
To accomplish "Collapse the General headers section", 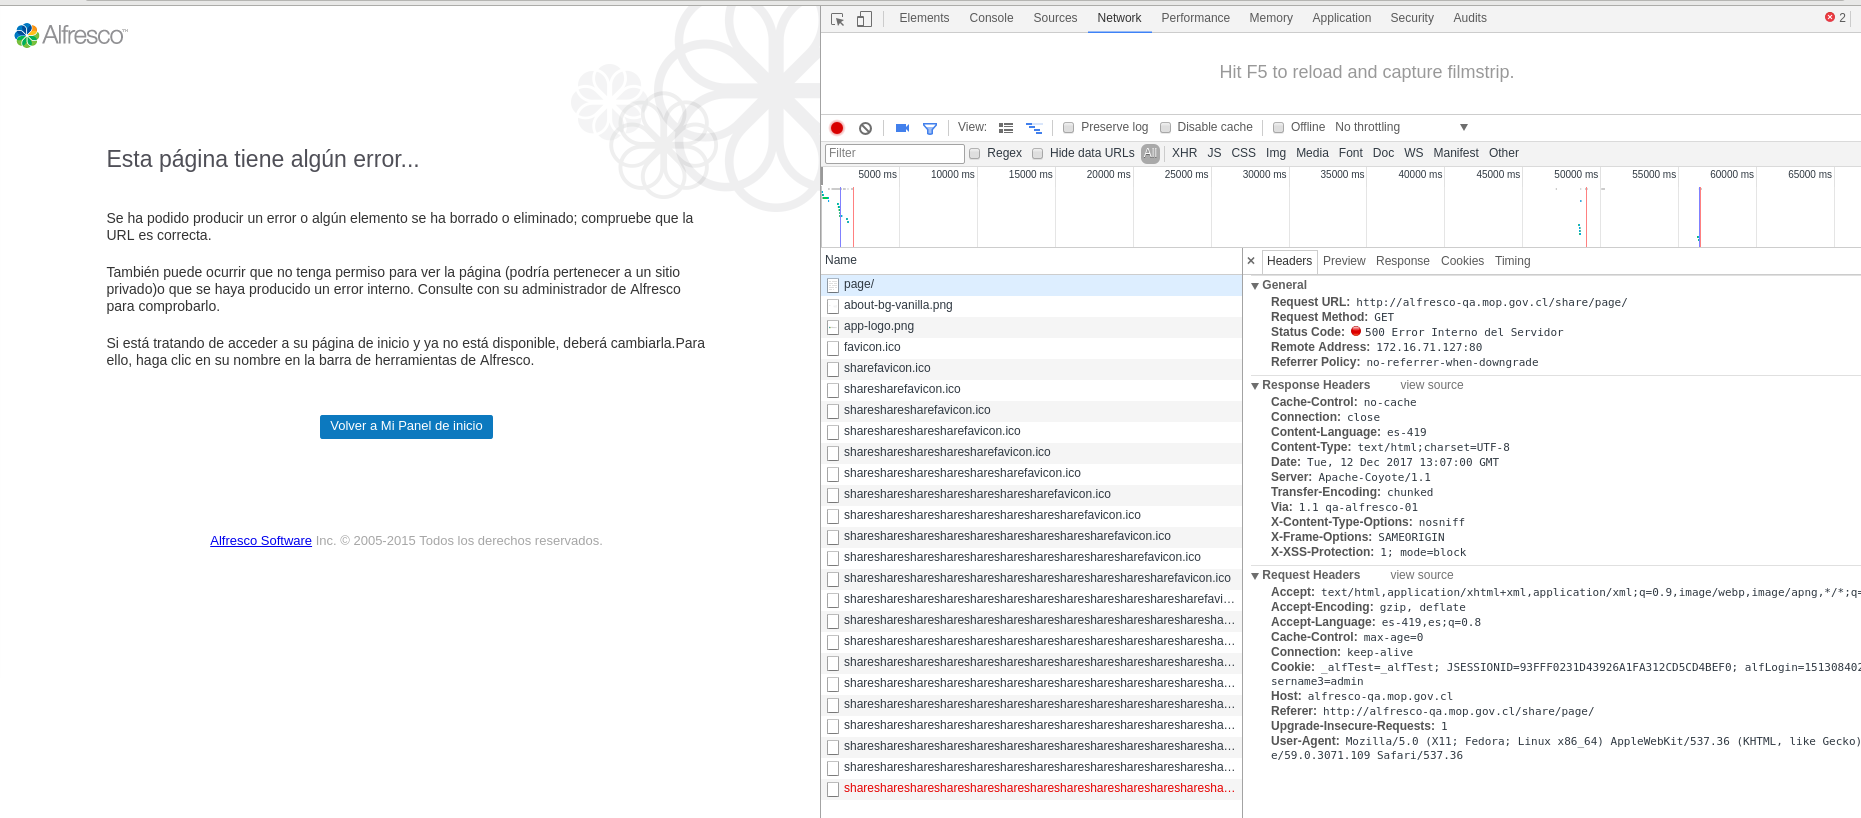I will [1255, 286].
